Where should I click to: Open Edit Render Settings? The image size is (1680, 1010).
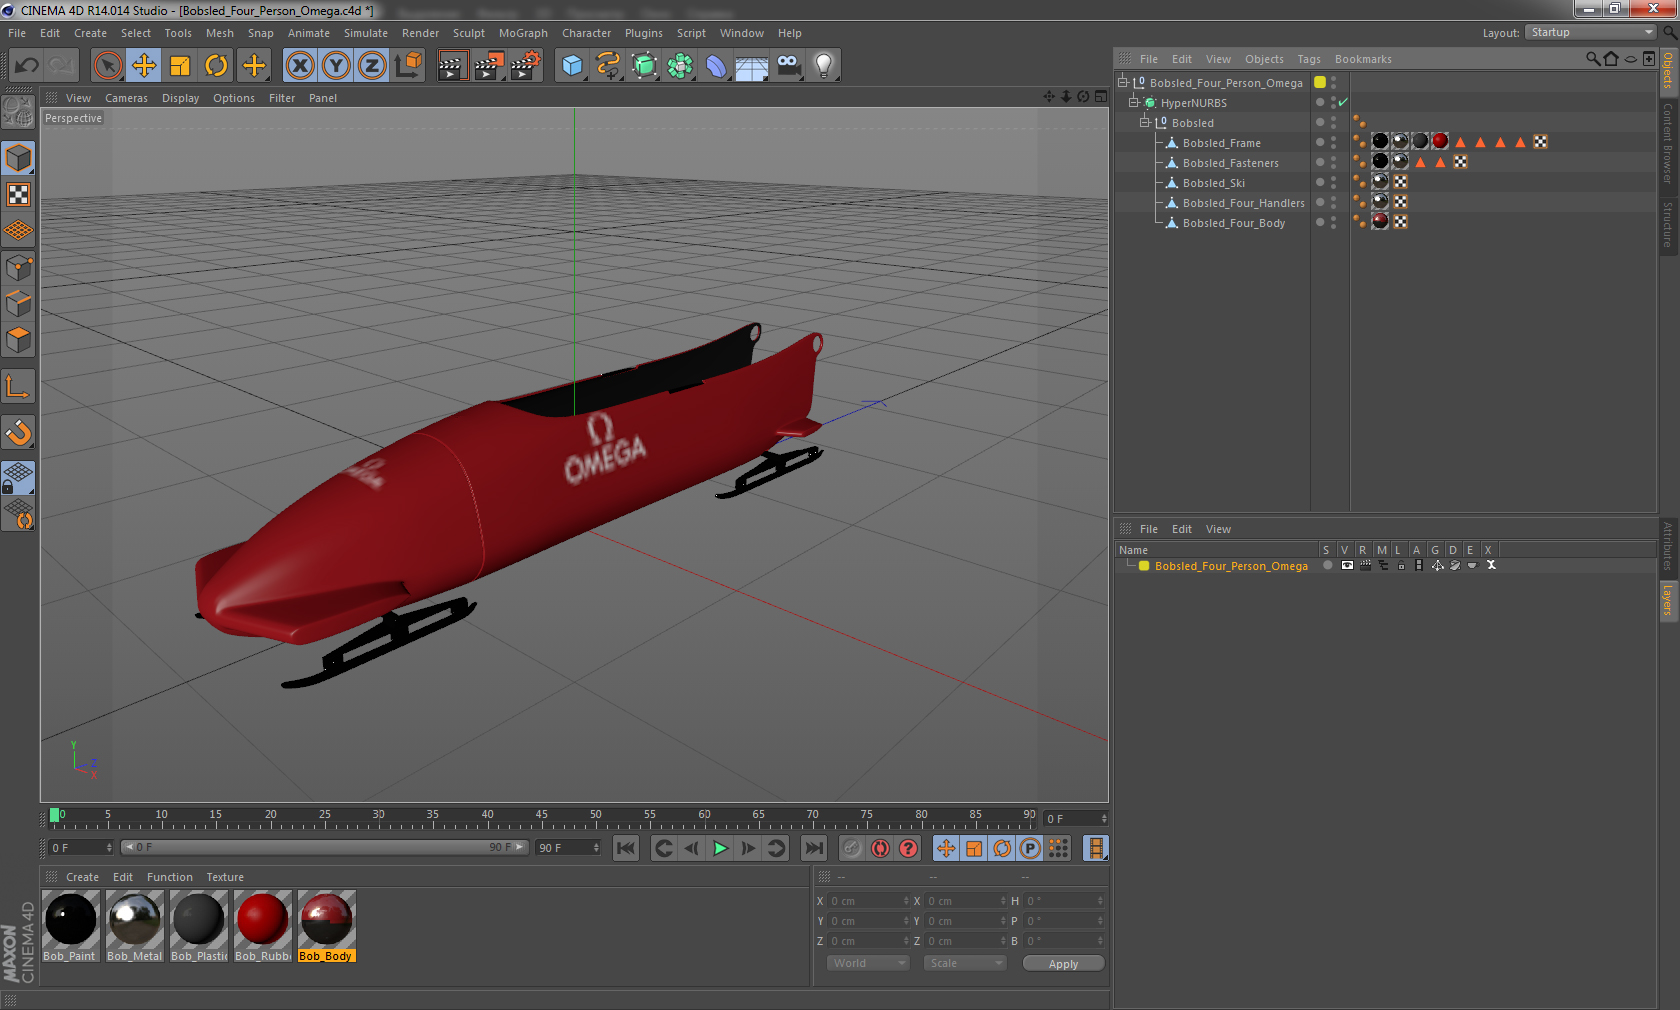click(x=526, y=66)
